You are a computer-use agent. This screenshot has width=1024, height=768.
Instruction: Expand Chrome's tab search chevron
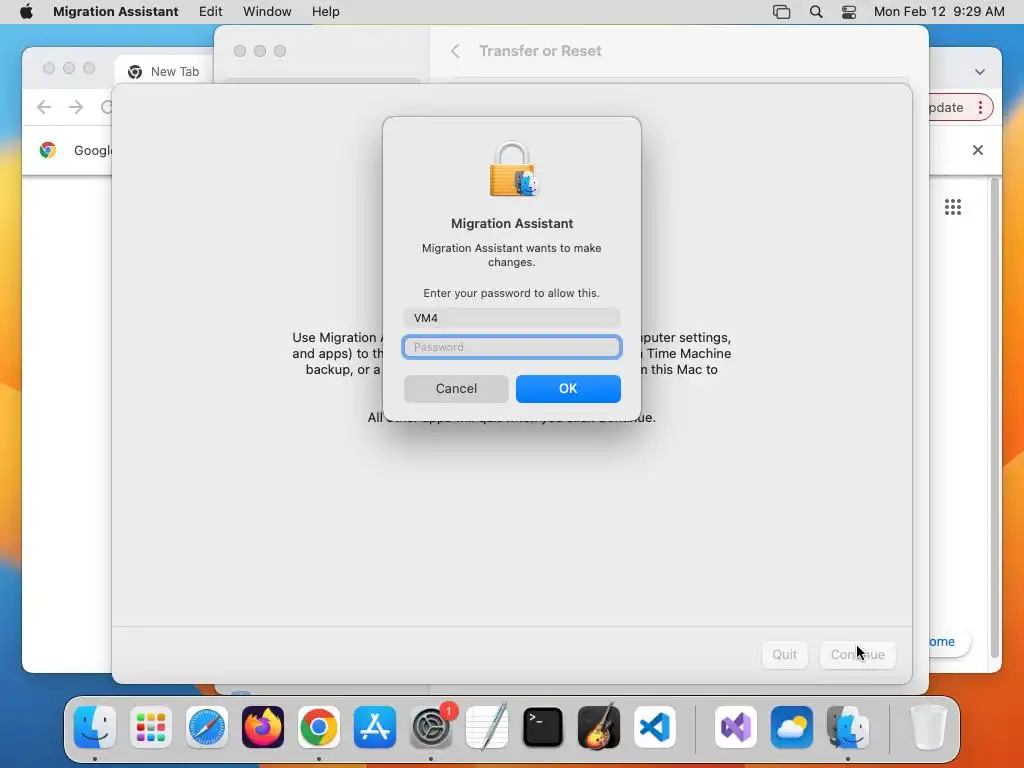click(x=980, y=72)
